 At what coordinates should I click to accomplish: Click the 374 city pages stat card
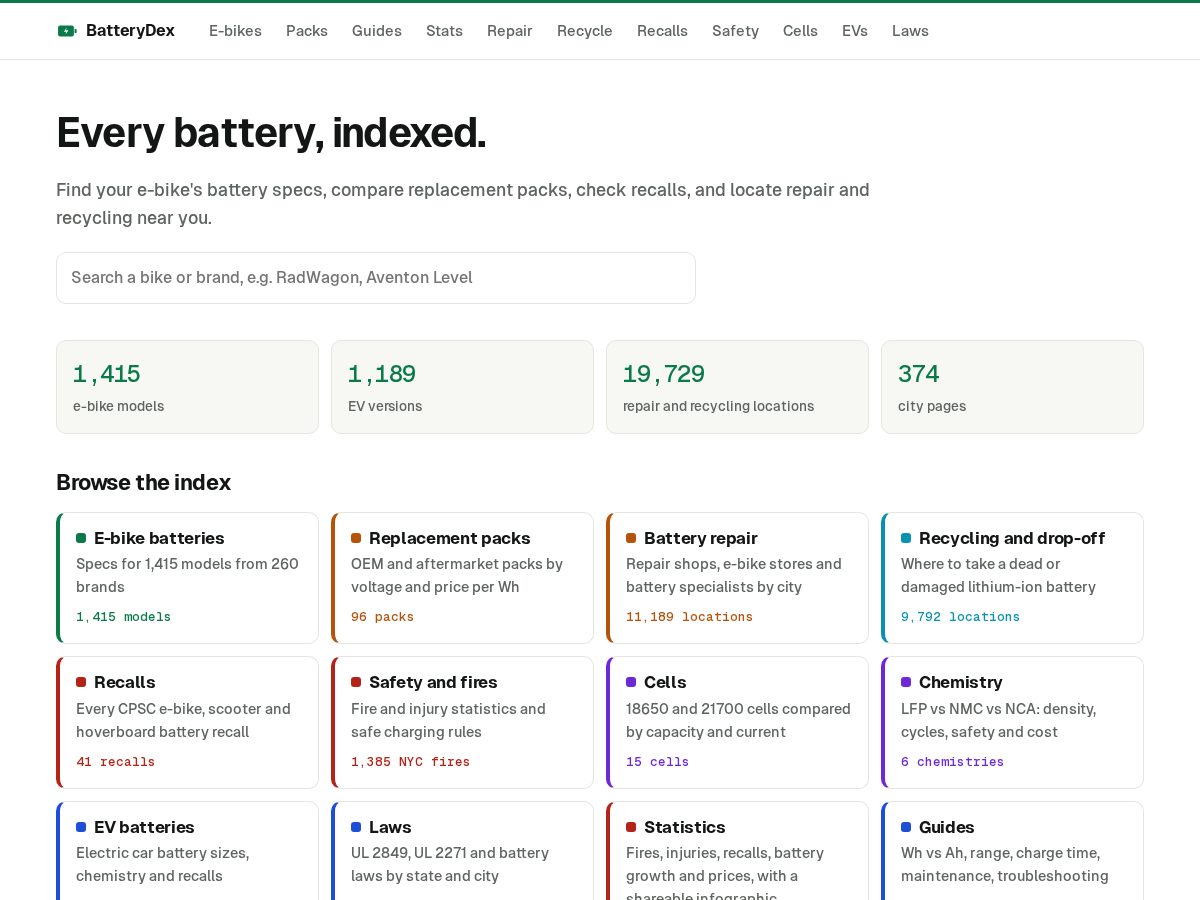(x=1012, y=387)
